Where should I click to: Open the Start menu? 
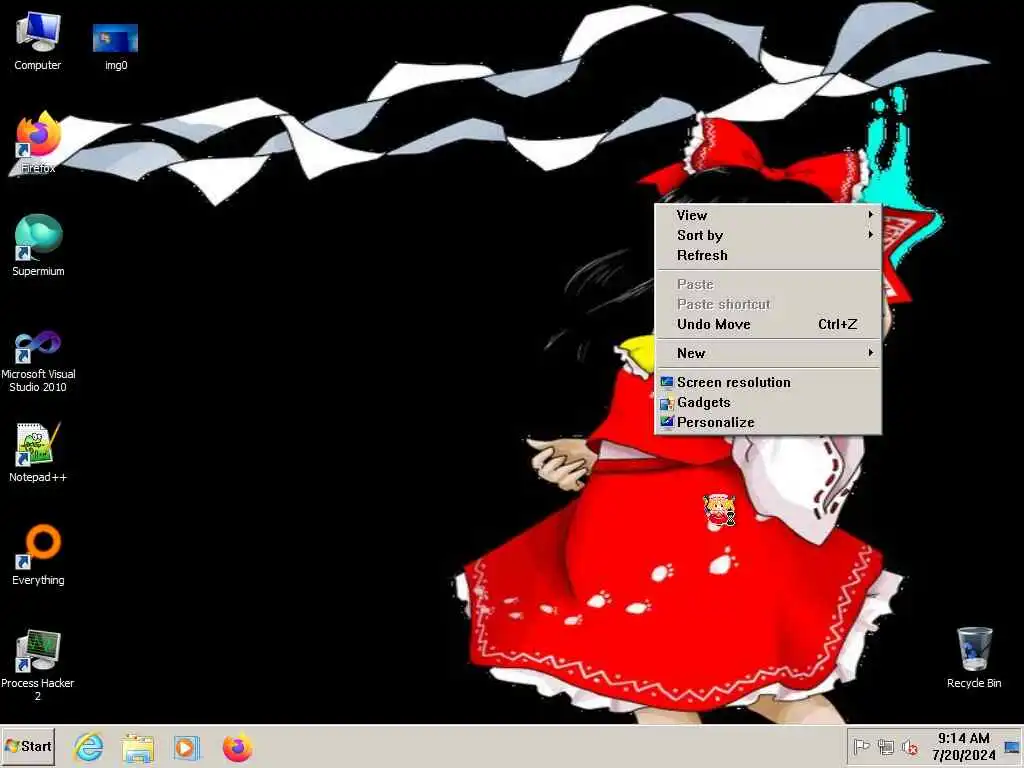(28, 746)
